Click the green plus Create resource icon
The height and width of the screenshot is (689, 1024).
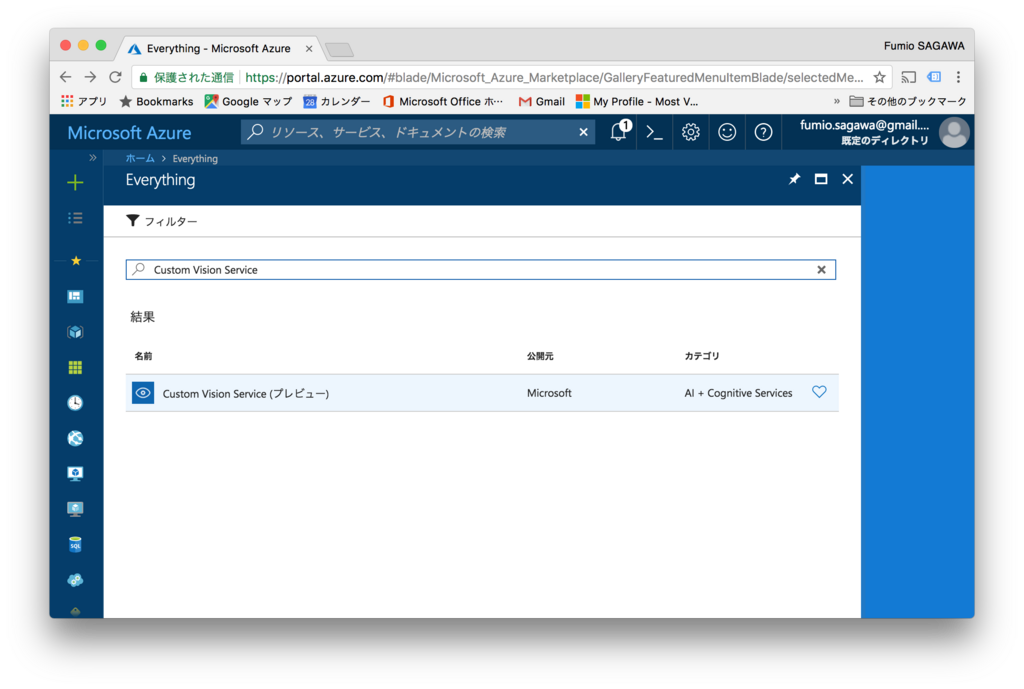point(75,182)
